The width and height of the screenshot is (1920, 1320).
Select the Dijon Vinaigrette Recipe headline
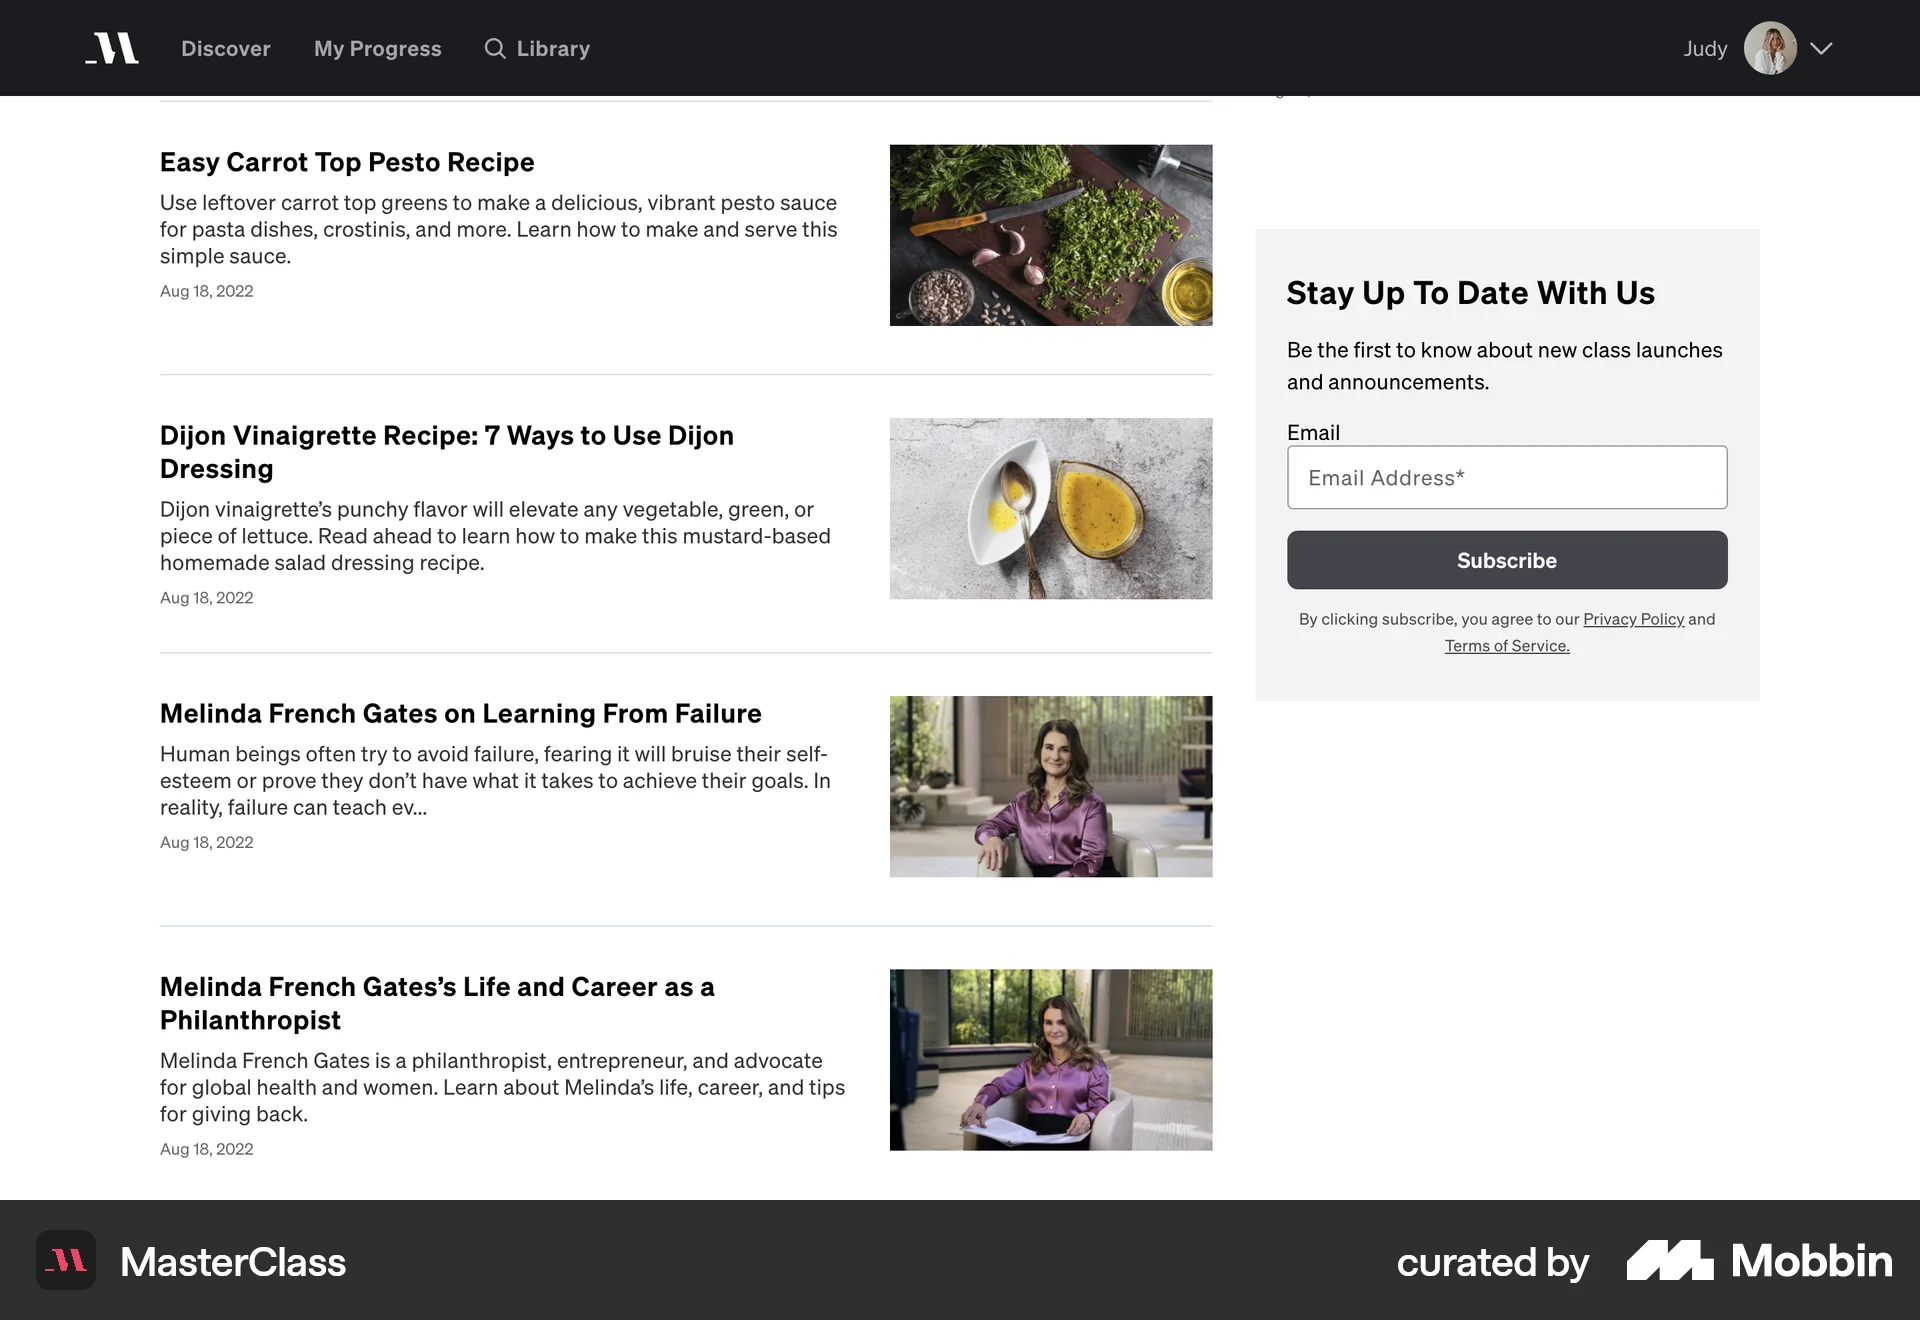click(447, 451)
